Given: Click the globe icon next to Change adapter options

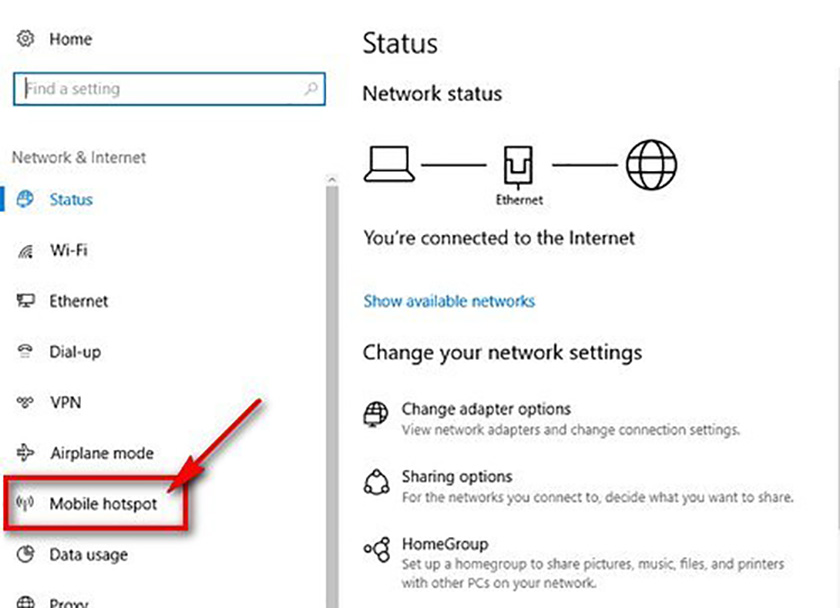Looking at the screenshot, I should point(376,414).
